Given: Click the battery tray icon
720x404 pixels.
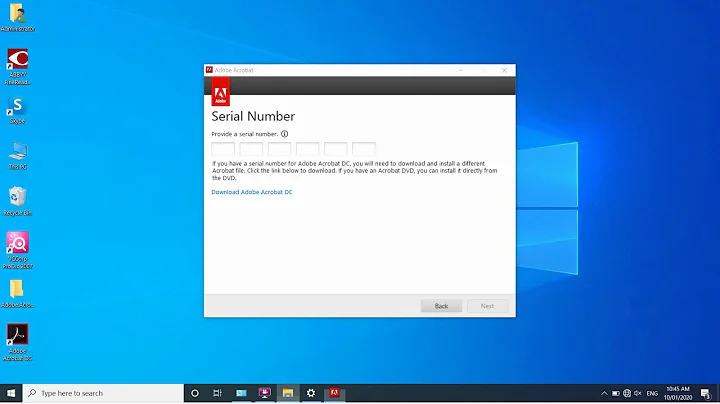Looking at the screenshot, I should click(x=616, y=393).
